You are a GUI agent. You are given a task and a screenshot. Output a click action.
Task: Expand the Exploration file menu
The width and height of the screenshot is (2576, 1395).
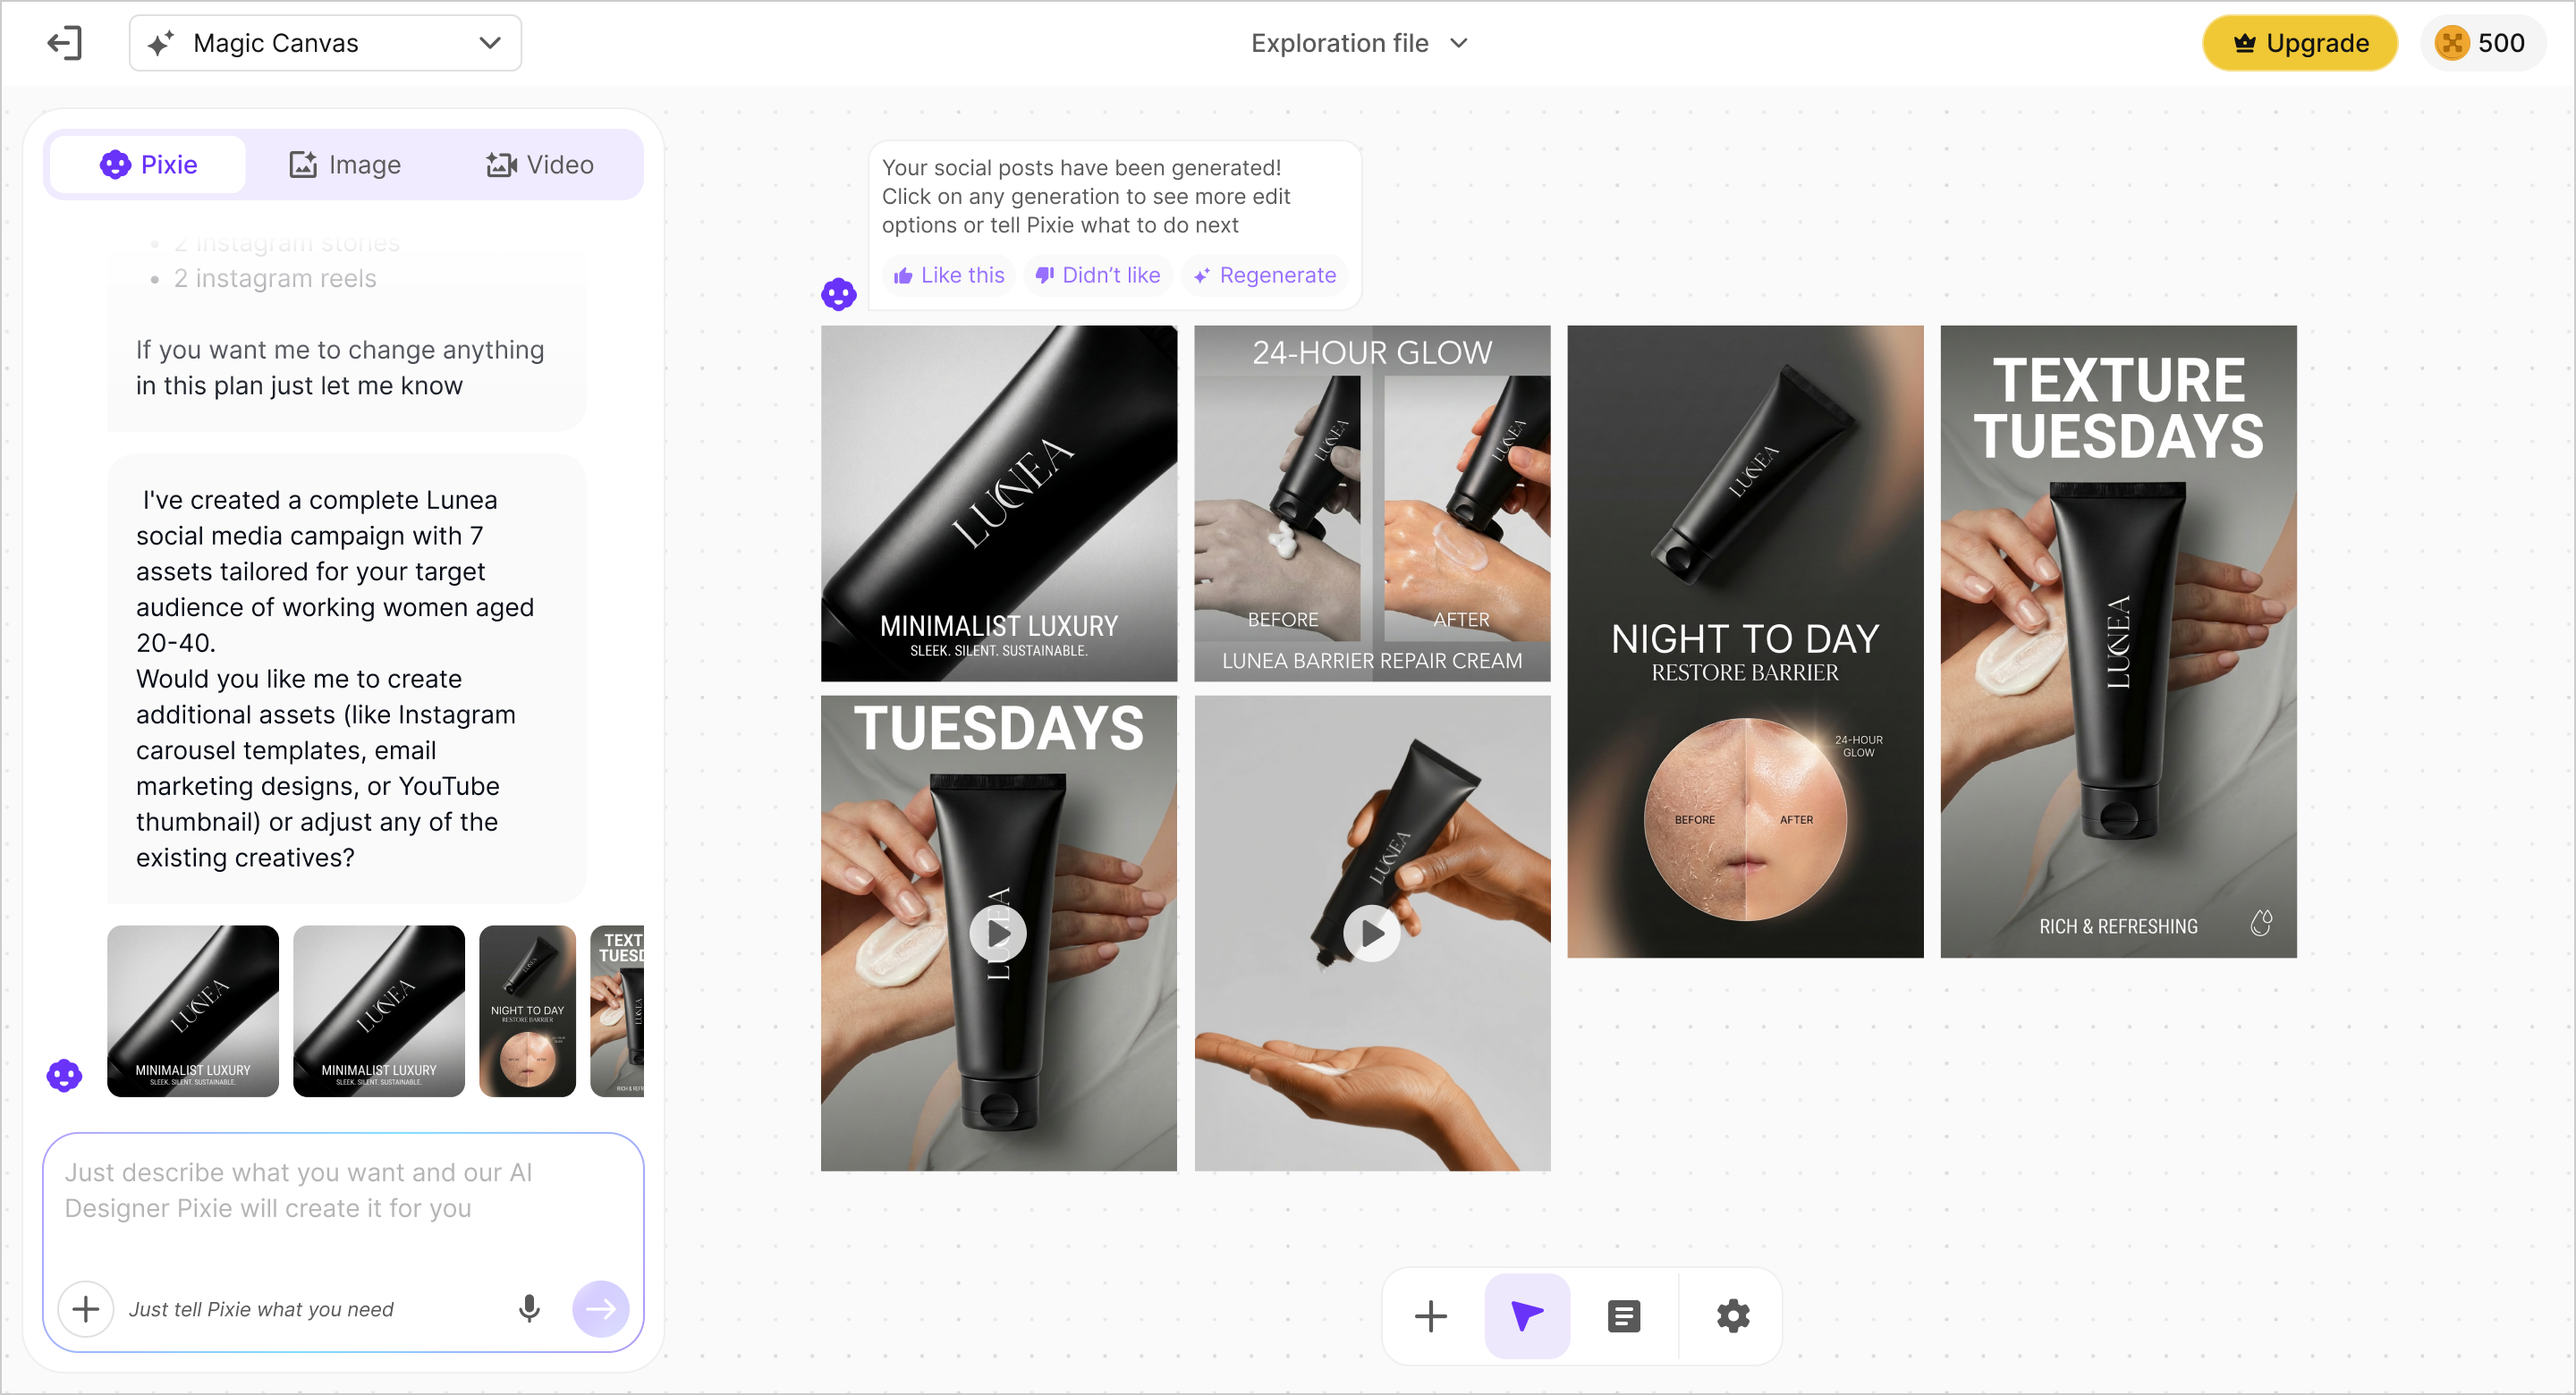click(x=1359, y=43)
